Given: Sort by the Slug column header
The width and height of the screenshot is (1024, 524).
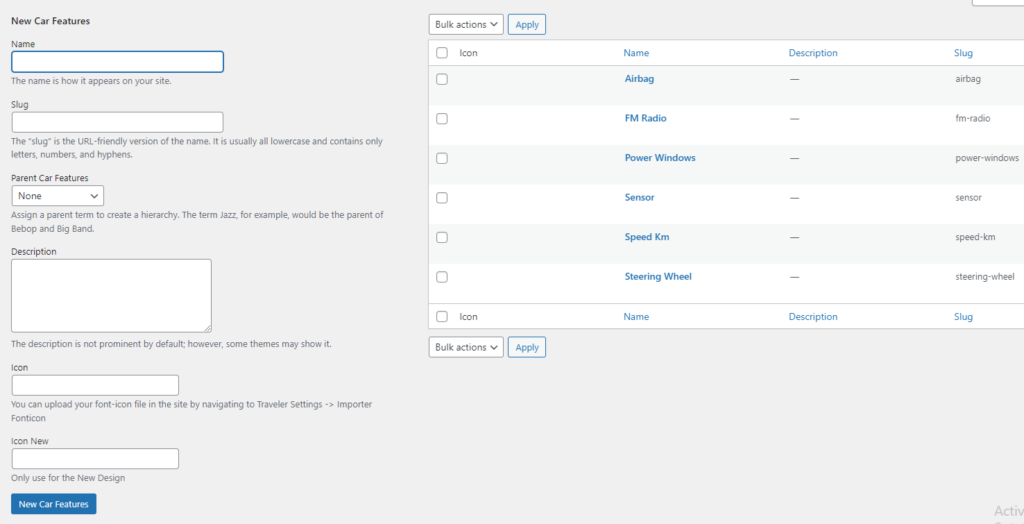Looking at the screenshot, I should click(x=963, y=53).
